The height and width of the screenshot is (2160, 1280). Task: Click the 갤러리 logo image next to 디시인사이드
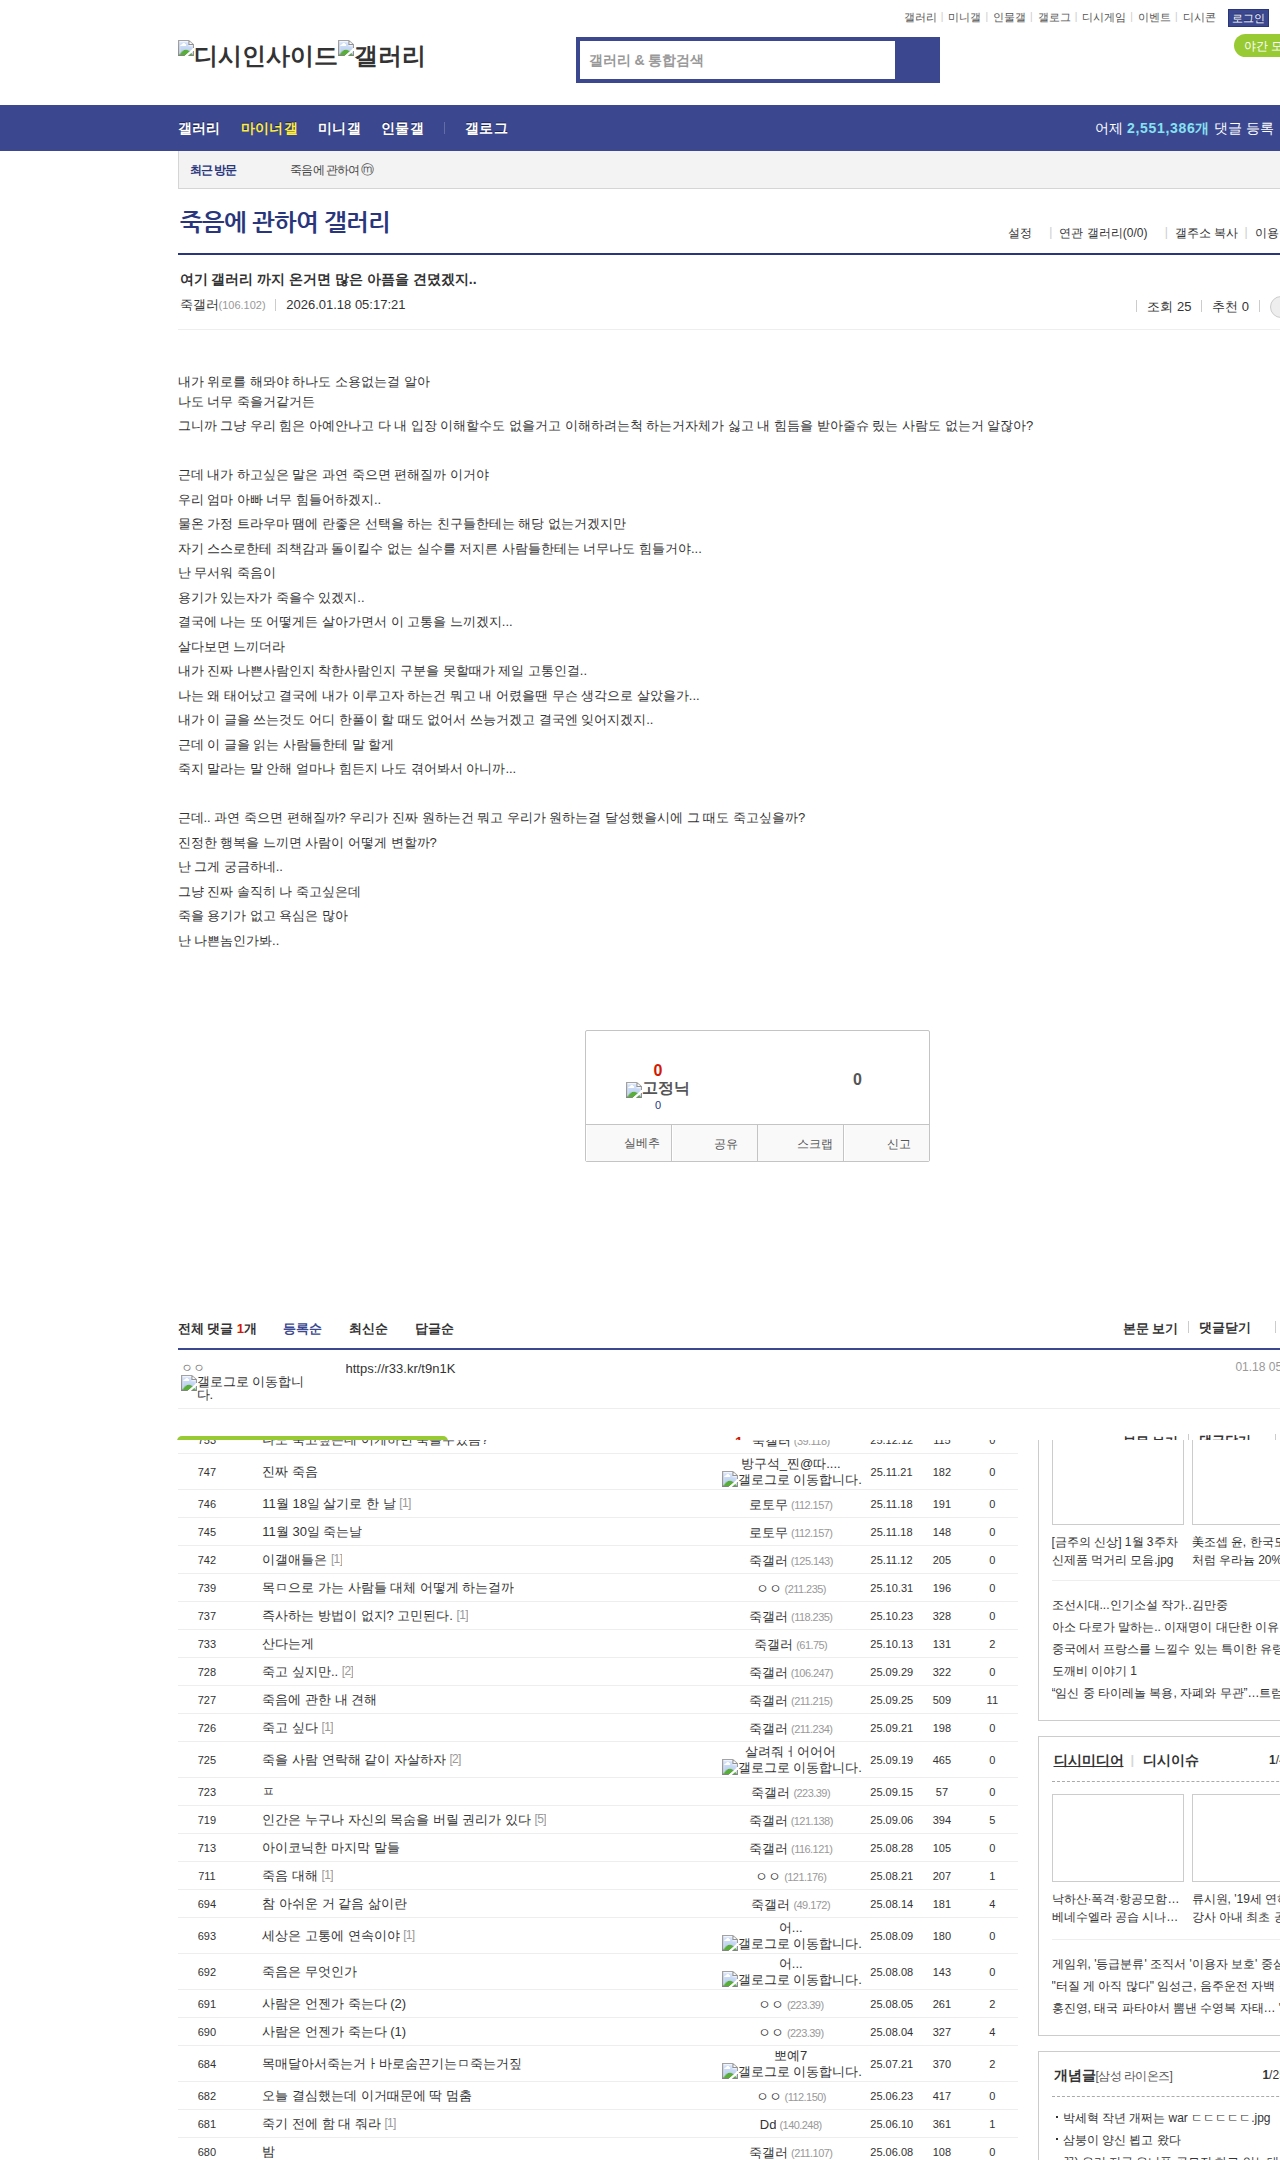point(381,55)
